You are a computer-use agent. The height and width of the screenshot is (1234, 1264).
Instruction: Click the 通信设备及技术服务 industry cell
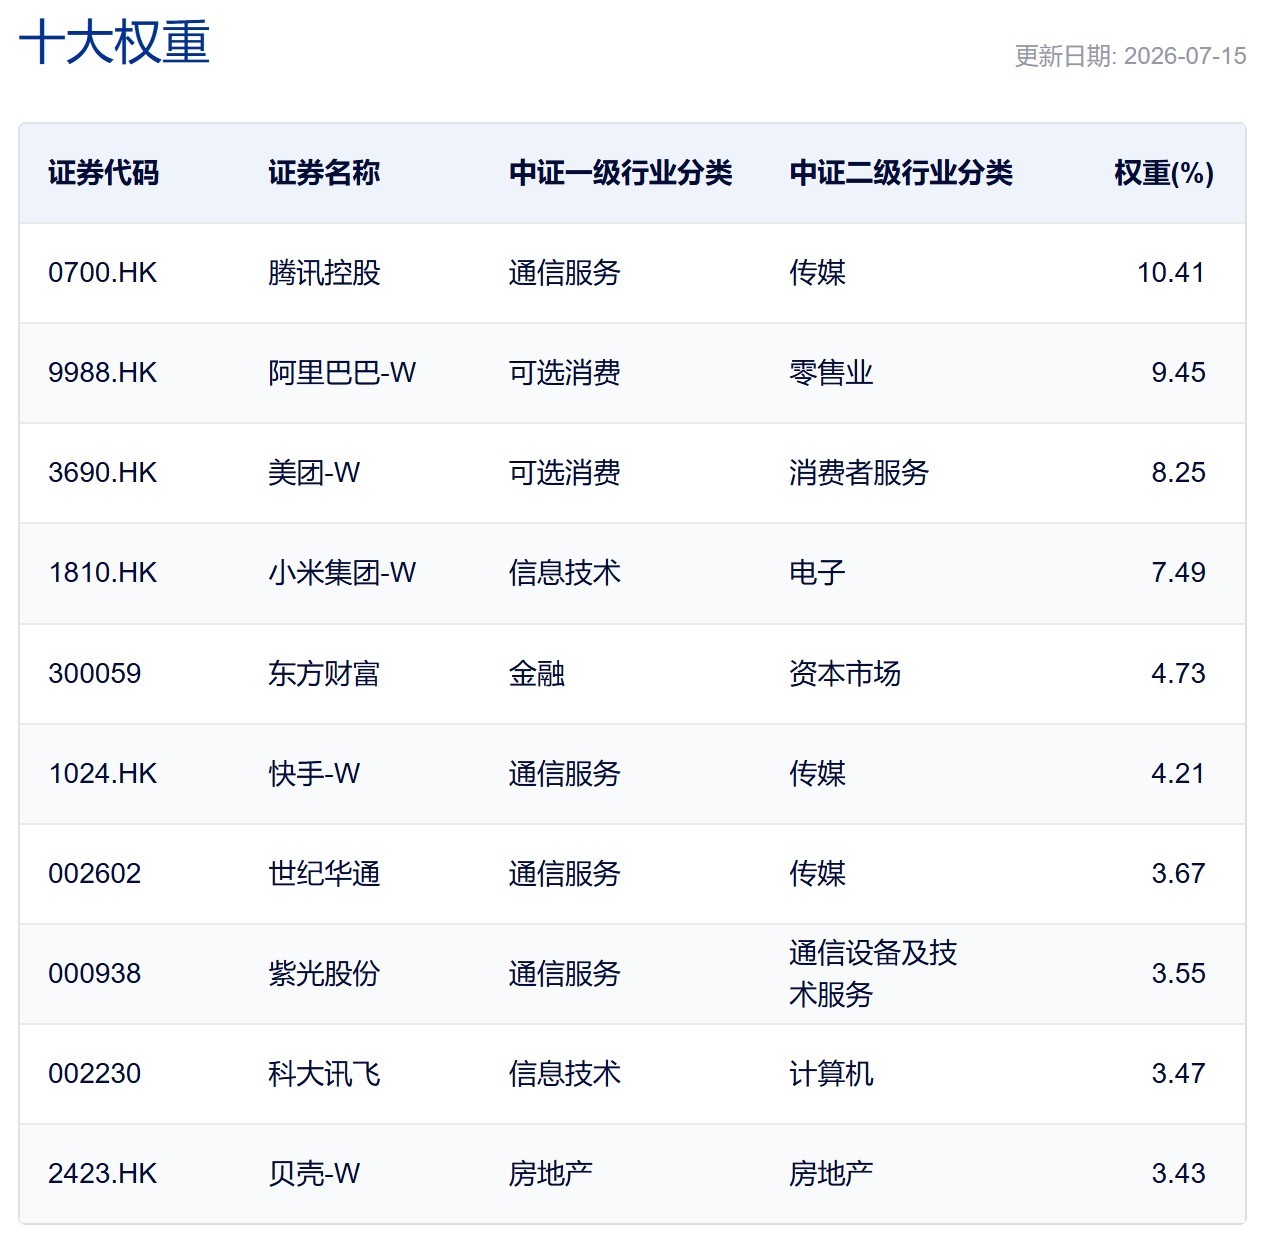coord(873,974)
